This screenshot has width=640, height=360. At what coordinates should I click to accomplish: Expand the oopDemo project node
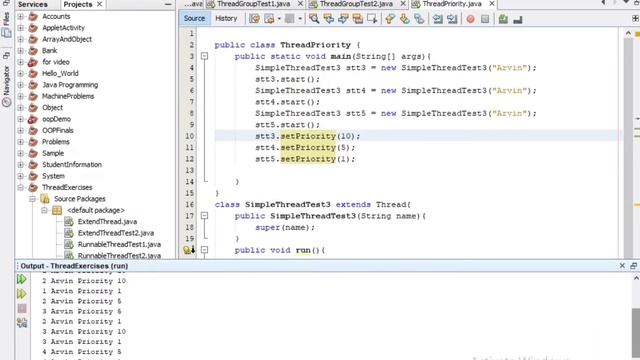[20, 119]
